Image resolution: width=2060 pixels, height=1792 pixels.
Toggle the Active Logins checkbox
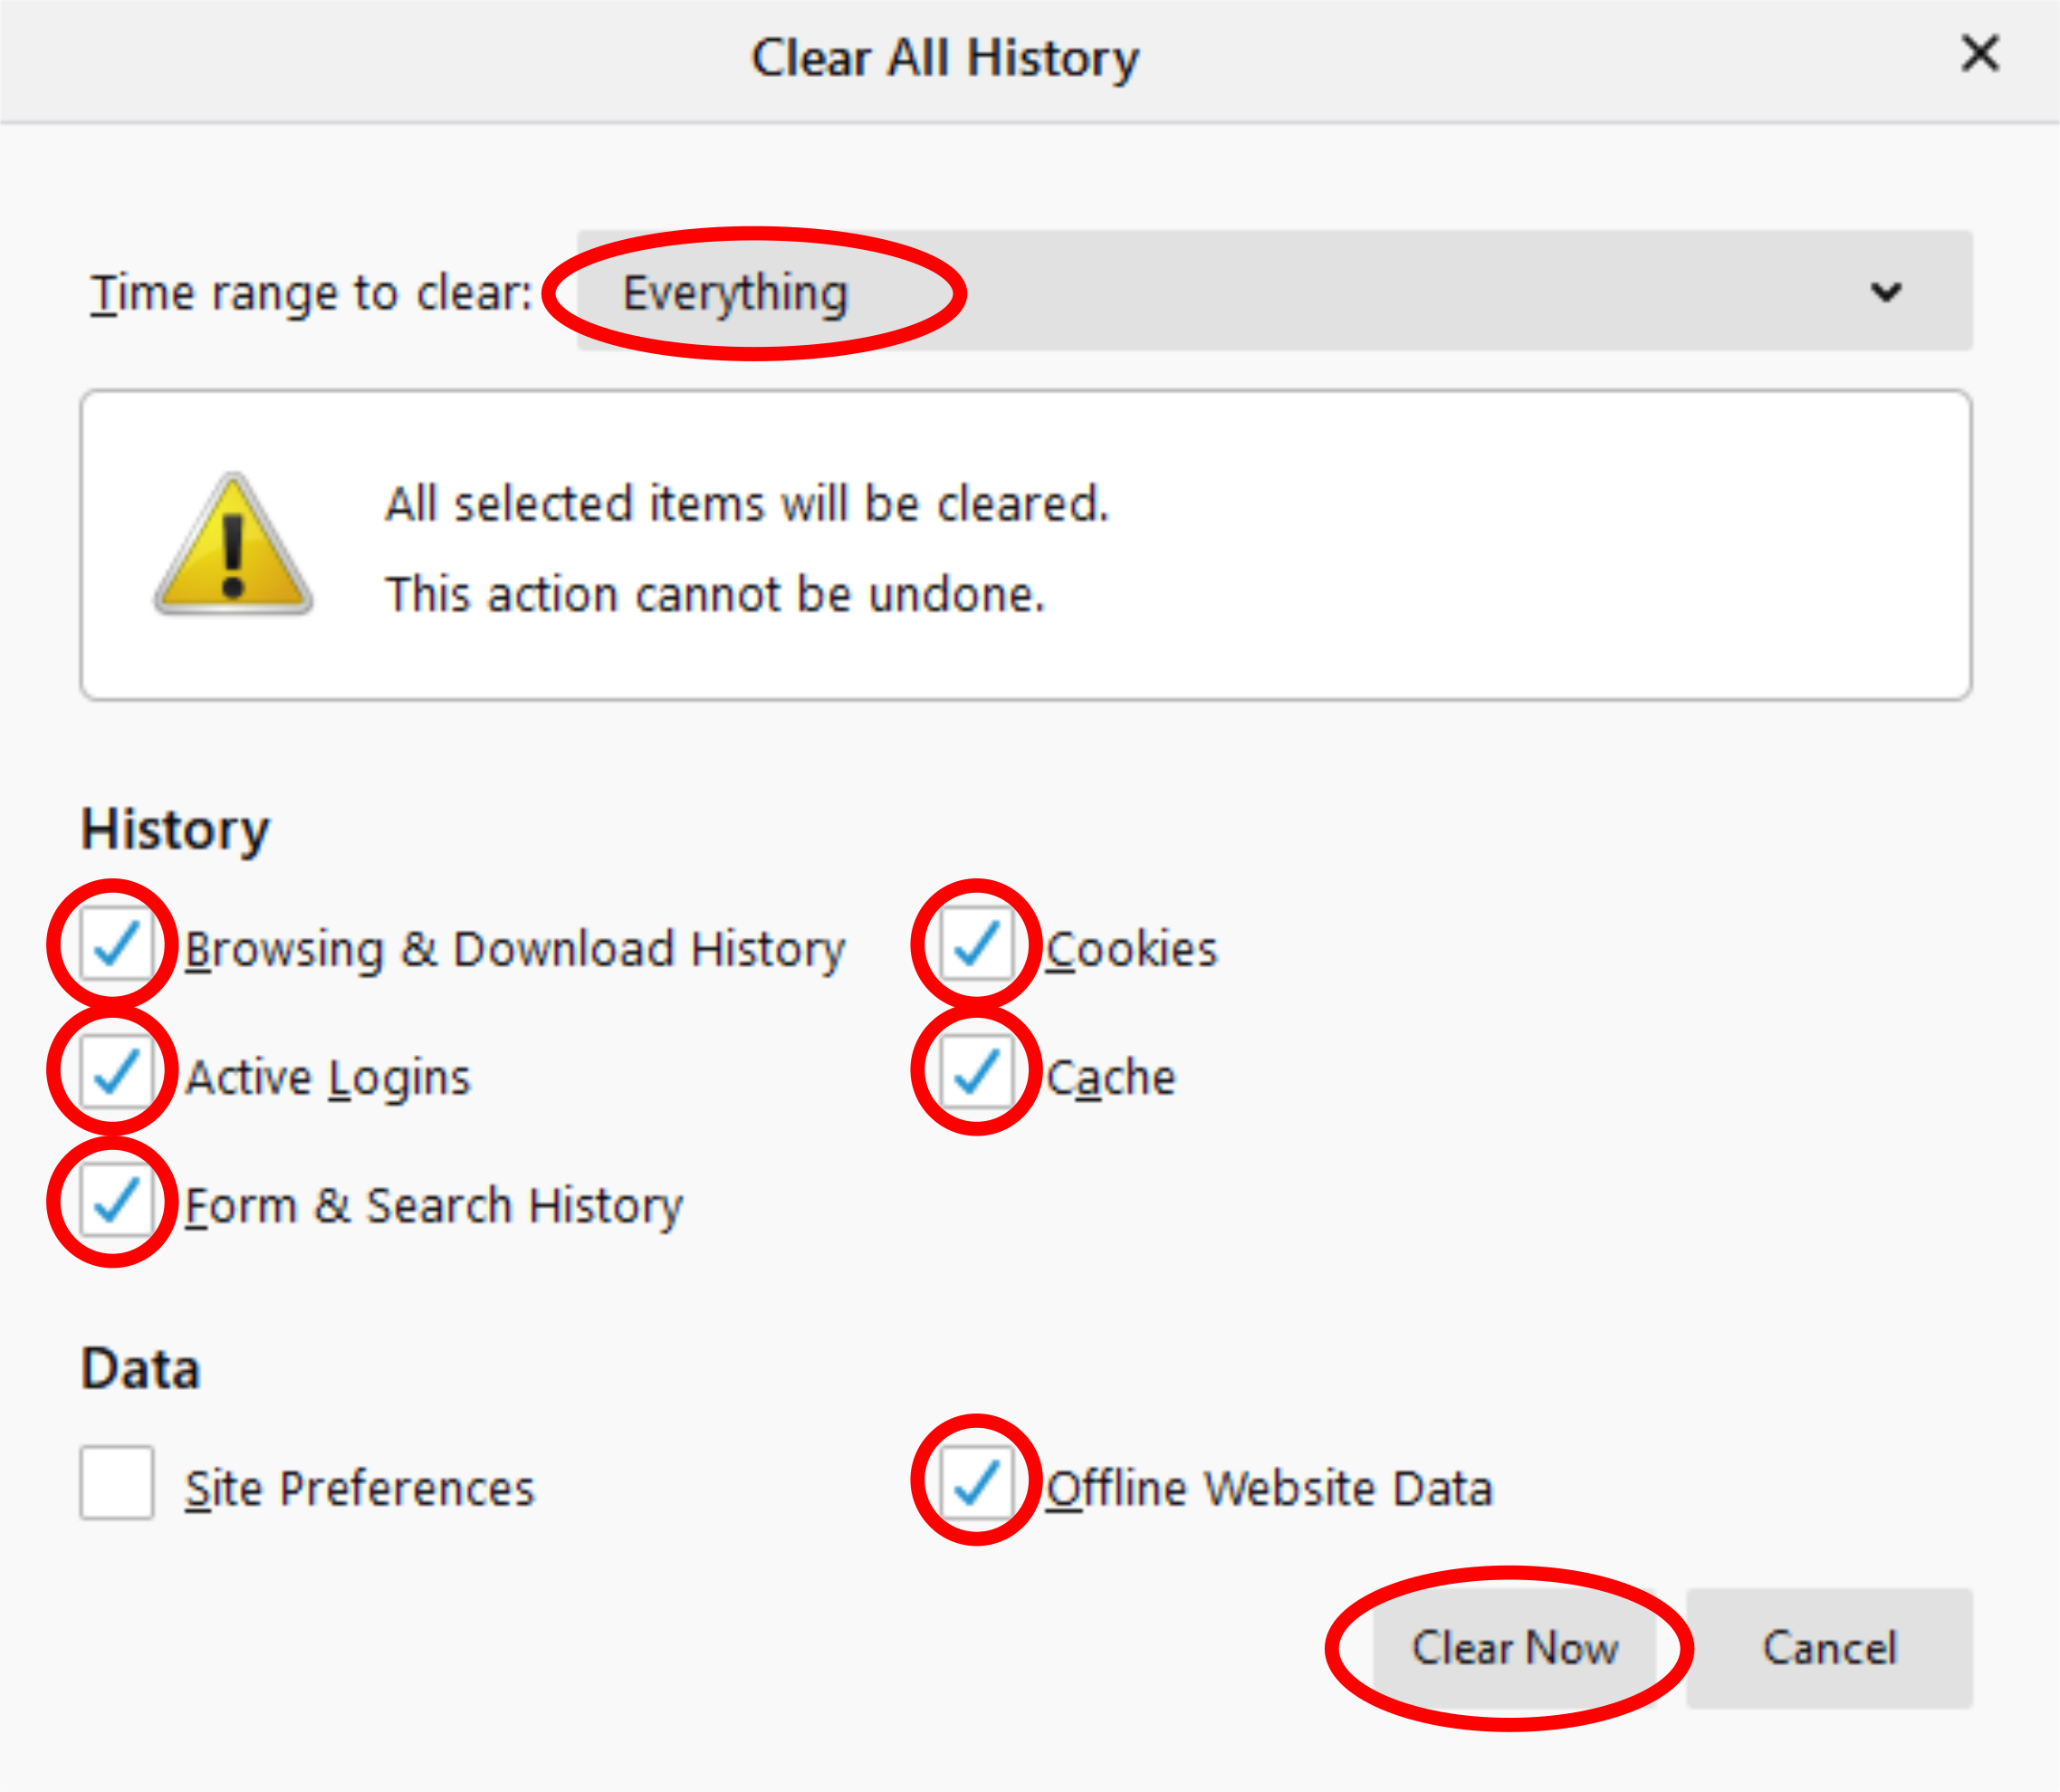116,1073
